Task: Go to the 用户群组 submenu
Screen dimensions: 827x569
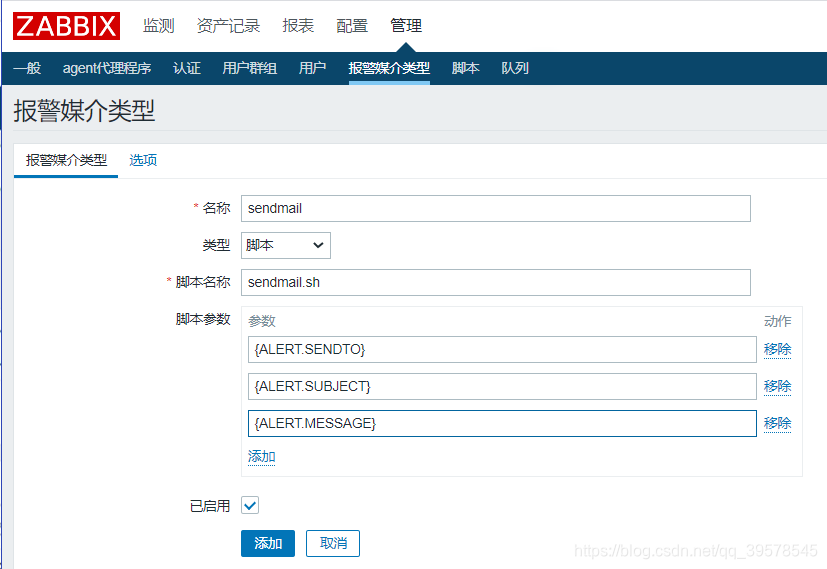Action: (249, 68)
